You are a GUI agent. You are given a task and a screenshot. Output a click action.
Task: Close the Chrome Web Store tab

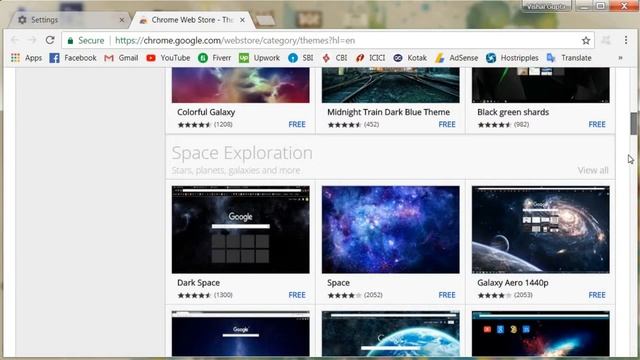pos(242,20)
